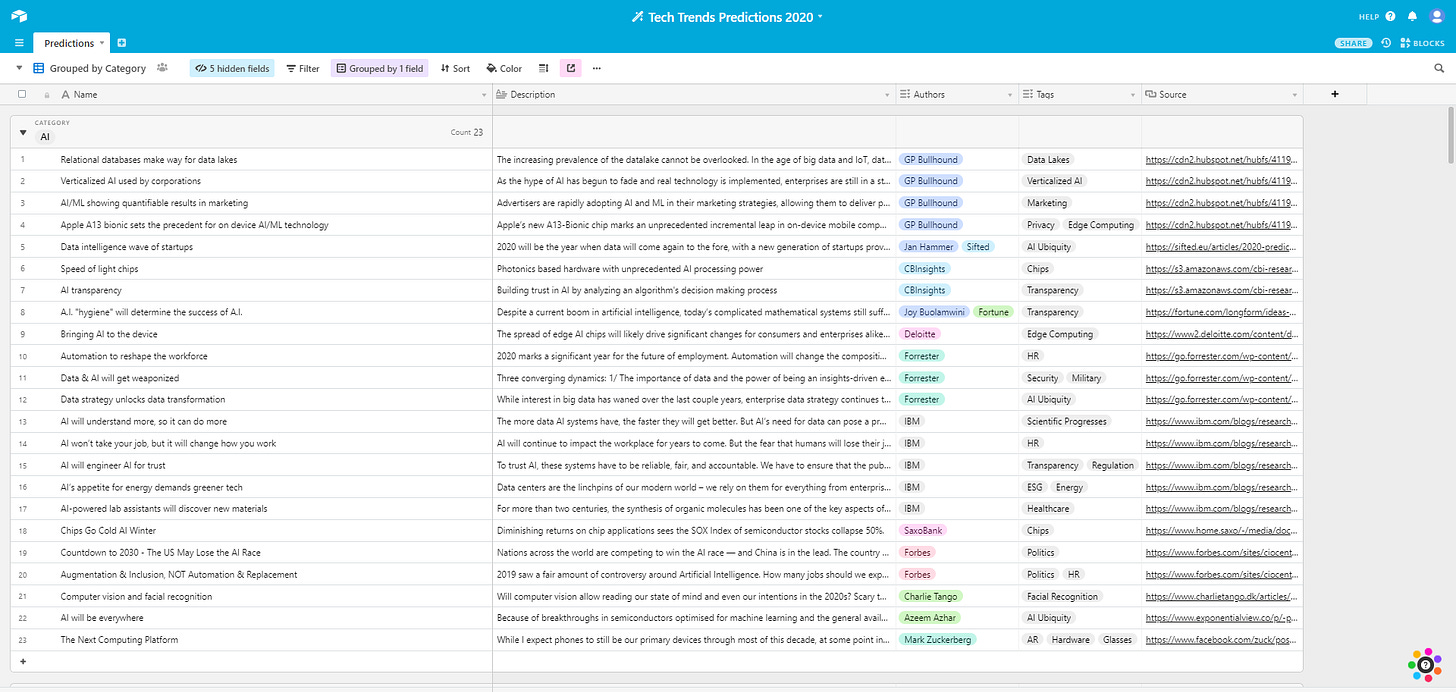This screenshot has height=692, width=1456.
Task: Click the grid view icon beside Grouped by Category
Action: point(39,68)
